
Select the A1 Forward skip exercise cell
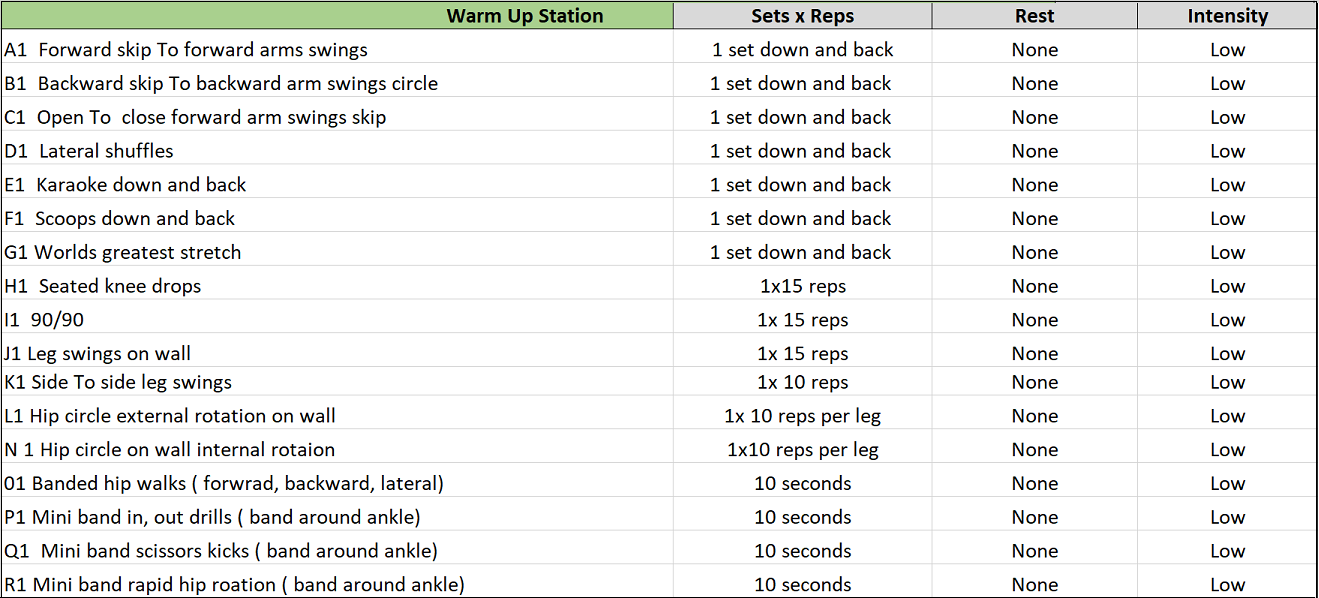[x=186, y=50]
